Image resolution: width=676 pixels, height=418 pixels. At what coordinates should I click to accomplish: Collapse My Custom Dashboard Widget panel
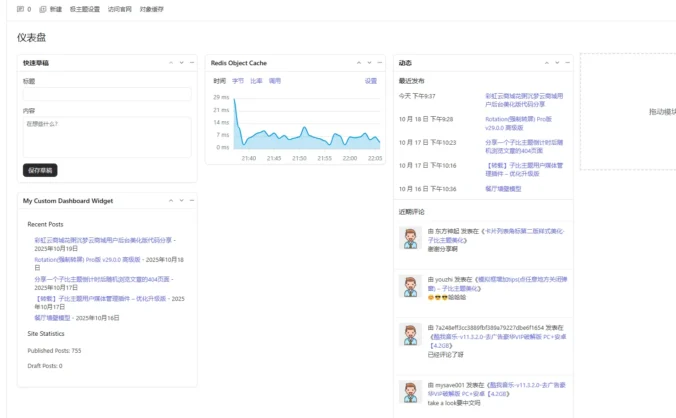pyautogui.click(x=192, y=201)
